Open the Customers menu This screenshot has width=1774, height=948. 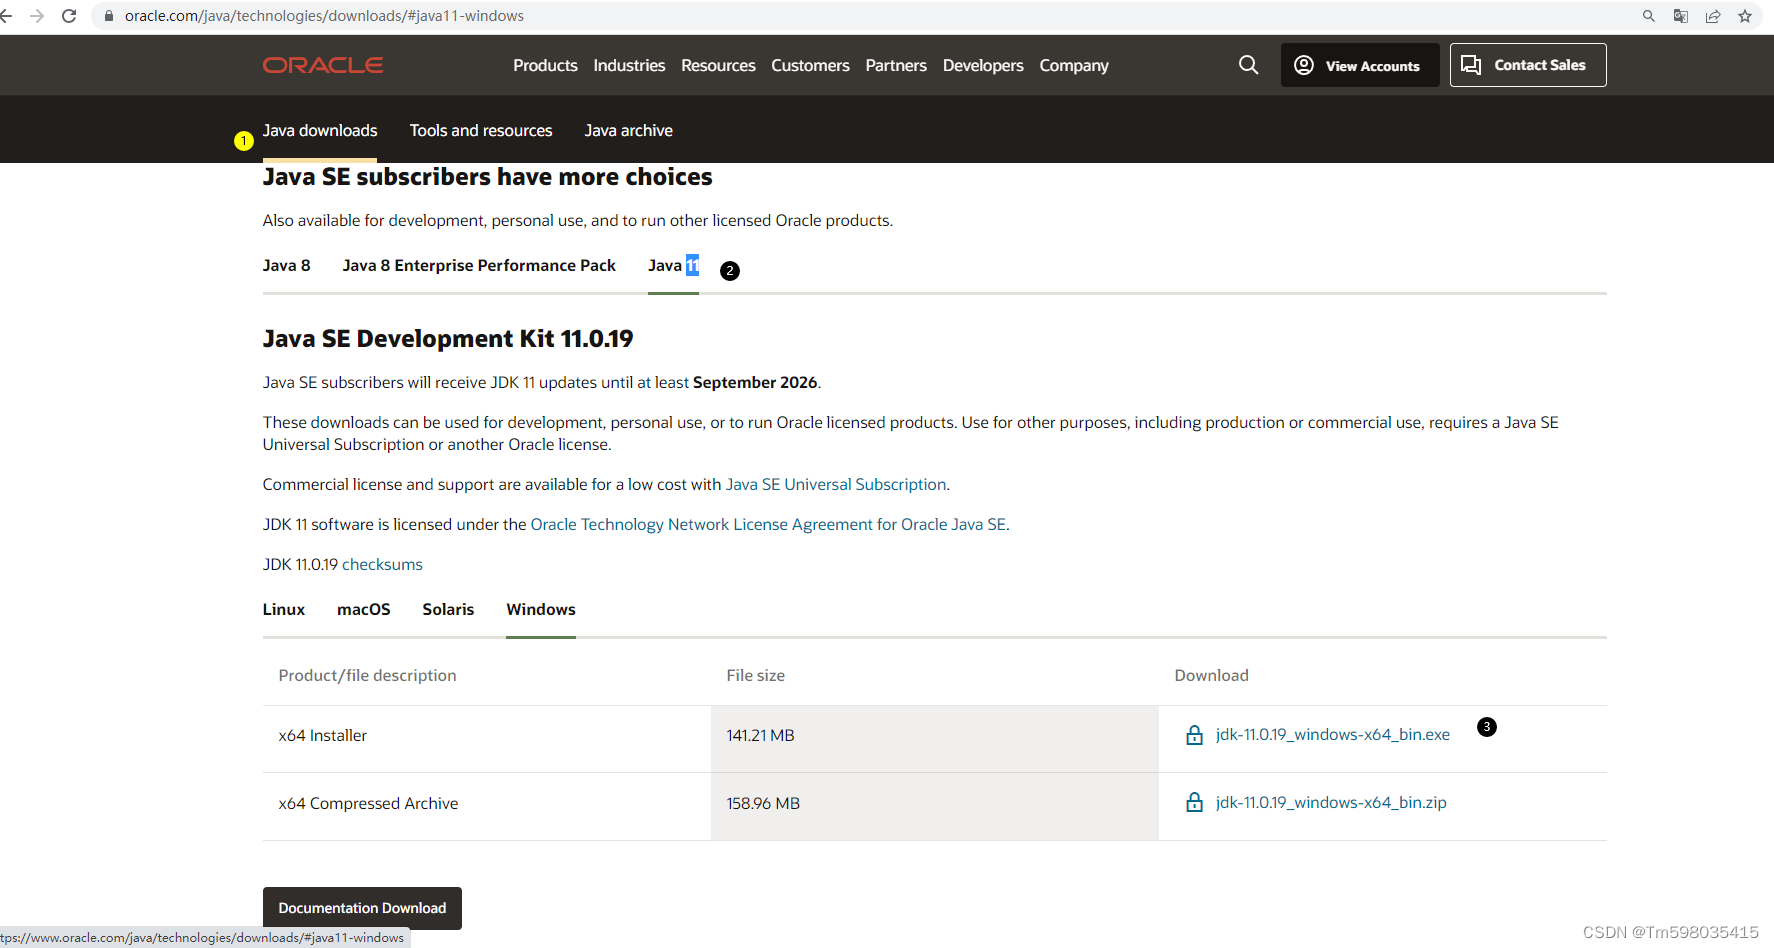coord(810,65)
